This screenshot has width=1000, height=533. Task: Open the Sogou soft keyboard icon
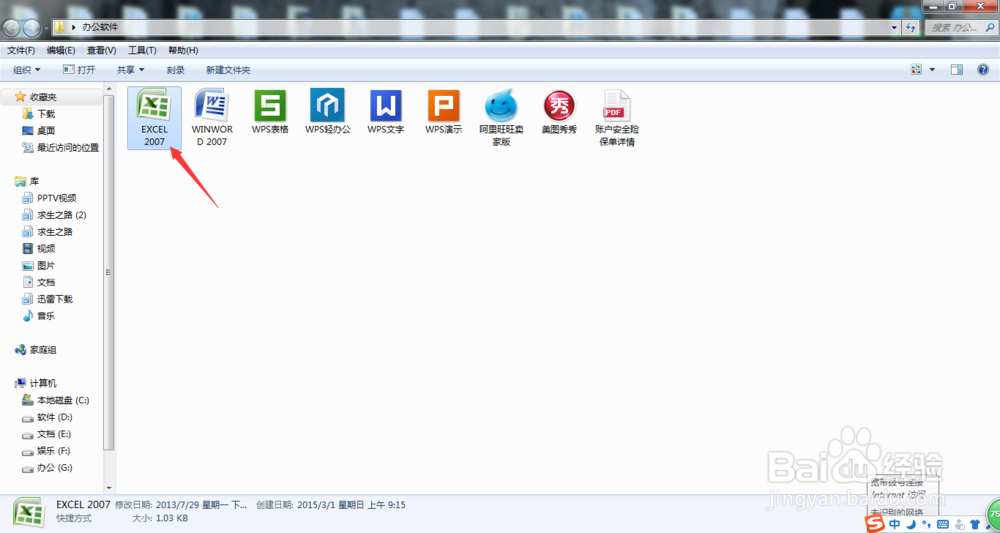(x=943, y=524)
